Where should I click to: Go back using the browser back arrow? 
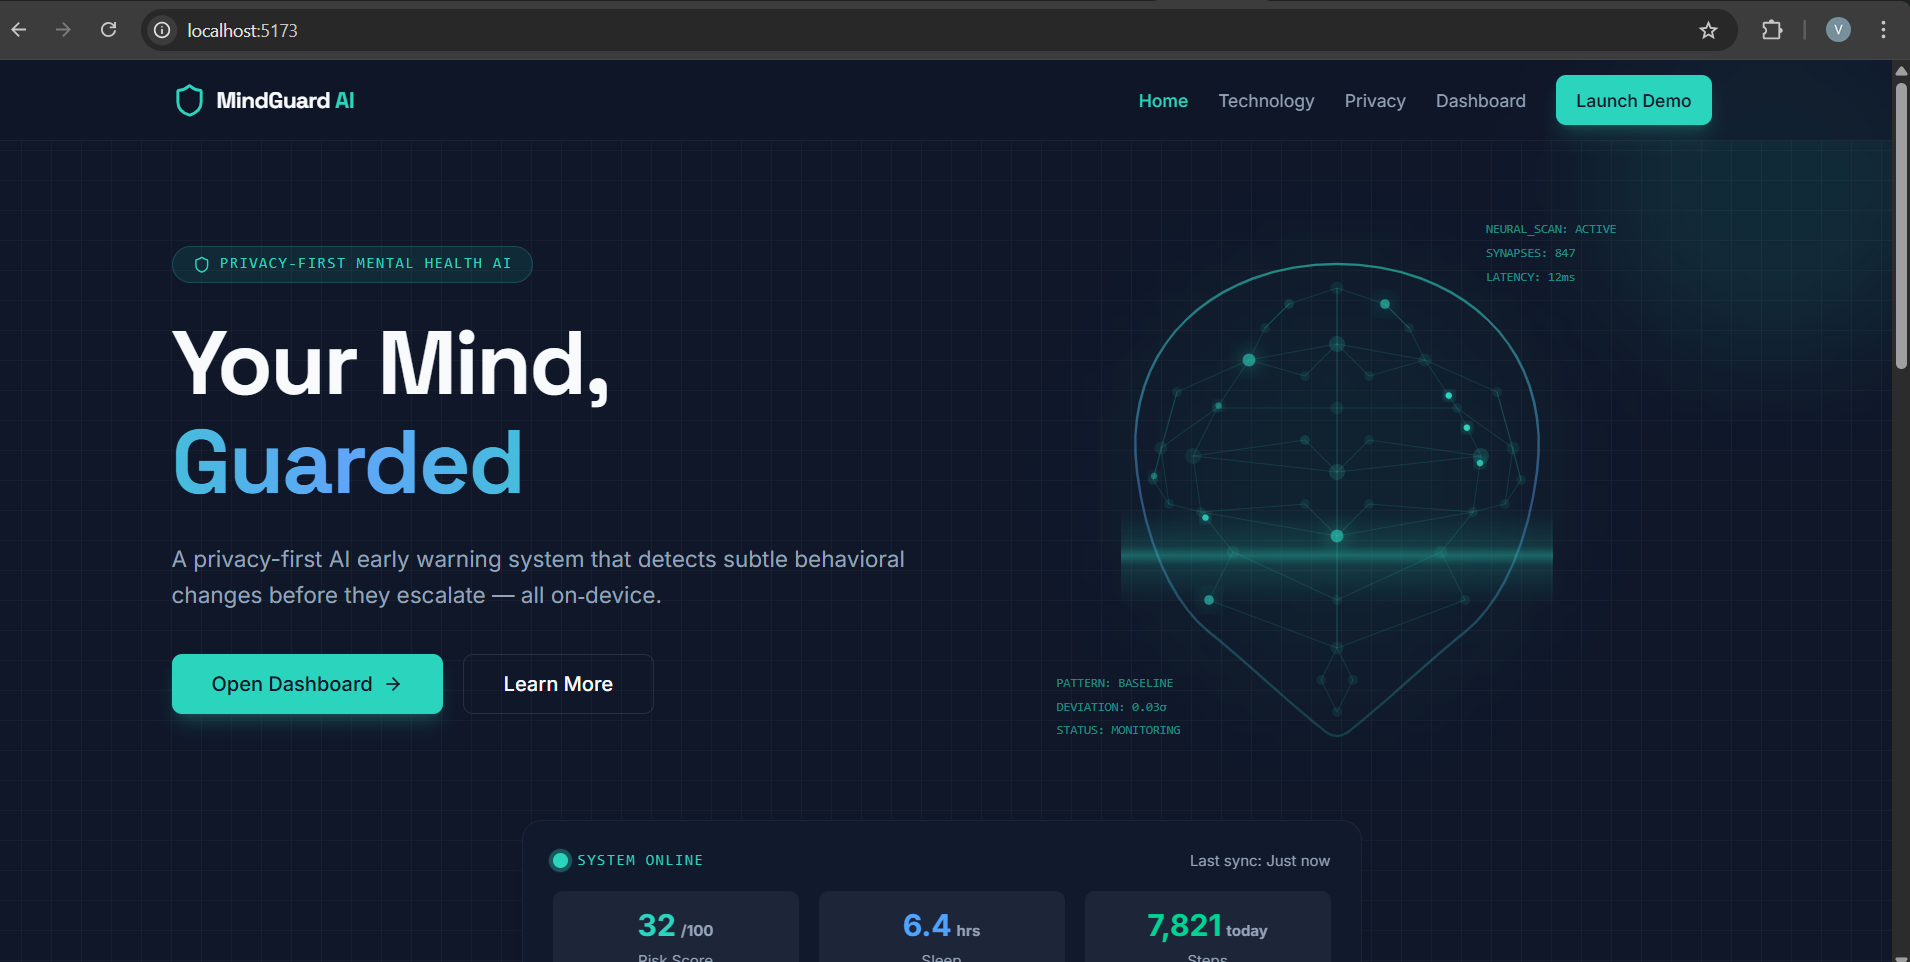click(19, 30)
